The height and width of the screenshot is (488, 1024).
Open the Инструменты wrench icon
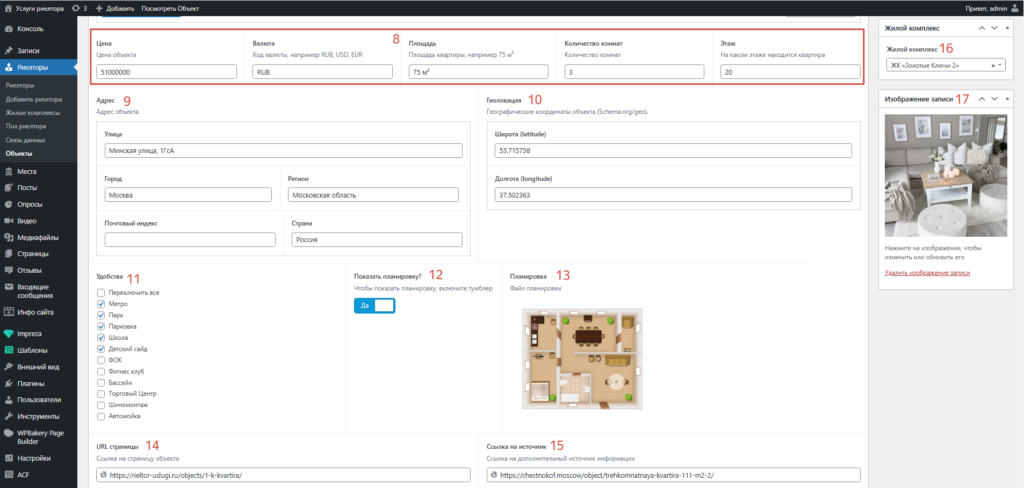click(x=8, y=416)
